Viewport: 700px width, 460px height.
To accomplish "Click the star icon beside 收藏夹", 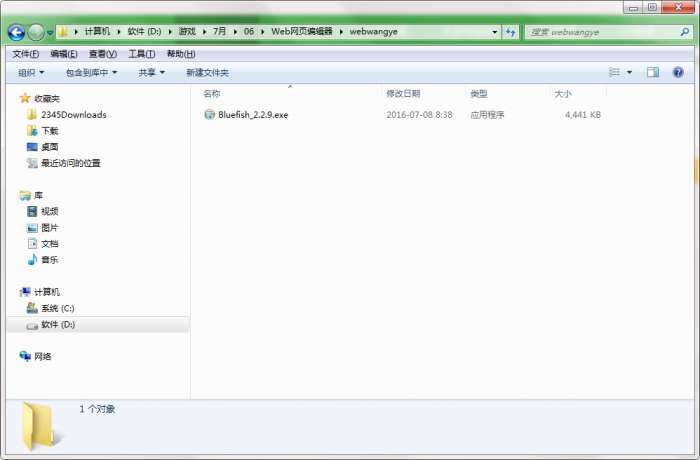I will (x=25, y=98).
